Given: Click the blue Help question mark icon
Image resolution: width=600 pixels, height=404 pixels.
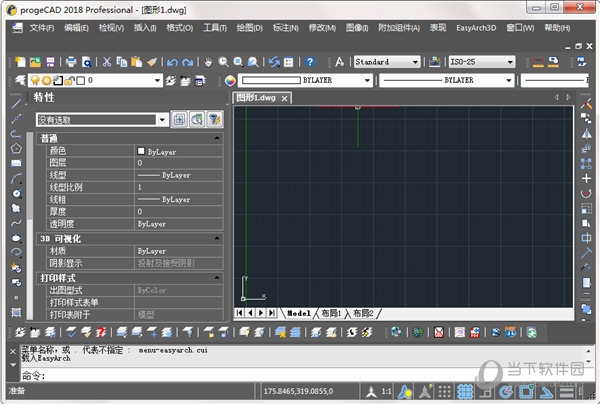Looking at the screenshot, I should tap(310, 62).
